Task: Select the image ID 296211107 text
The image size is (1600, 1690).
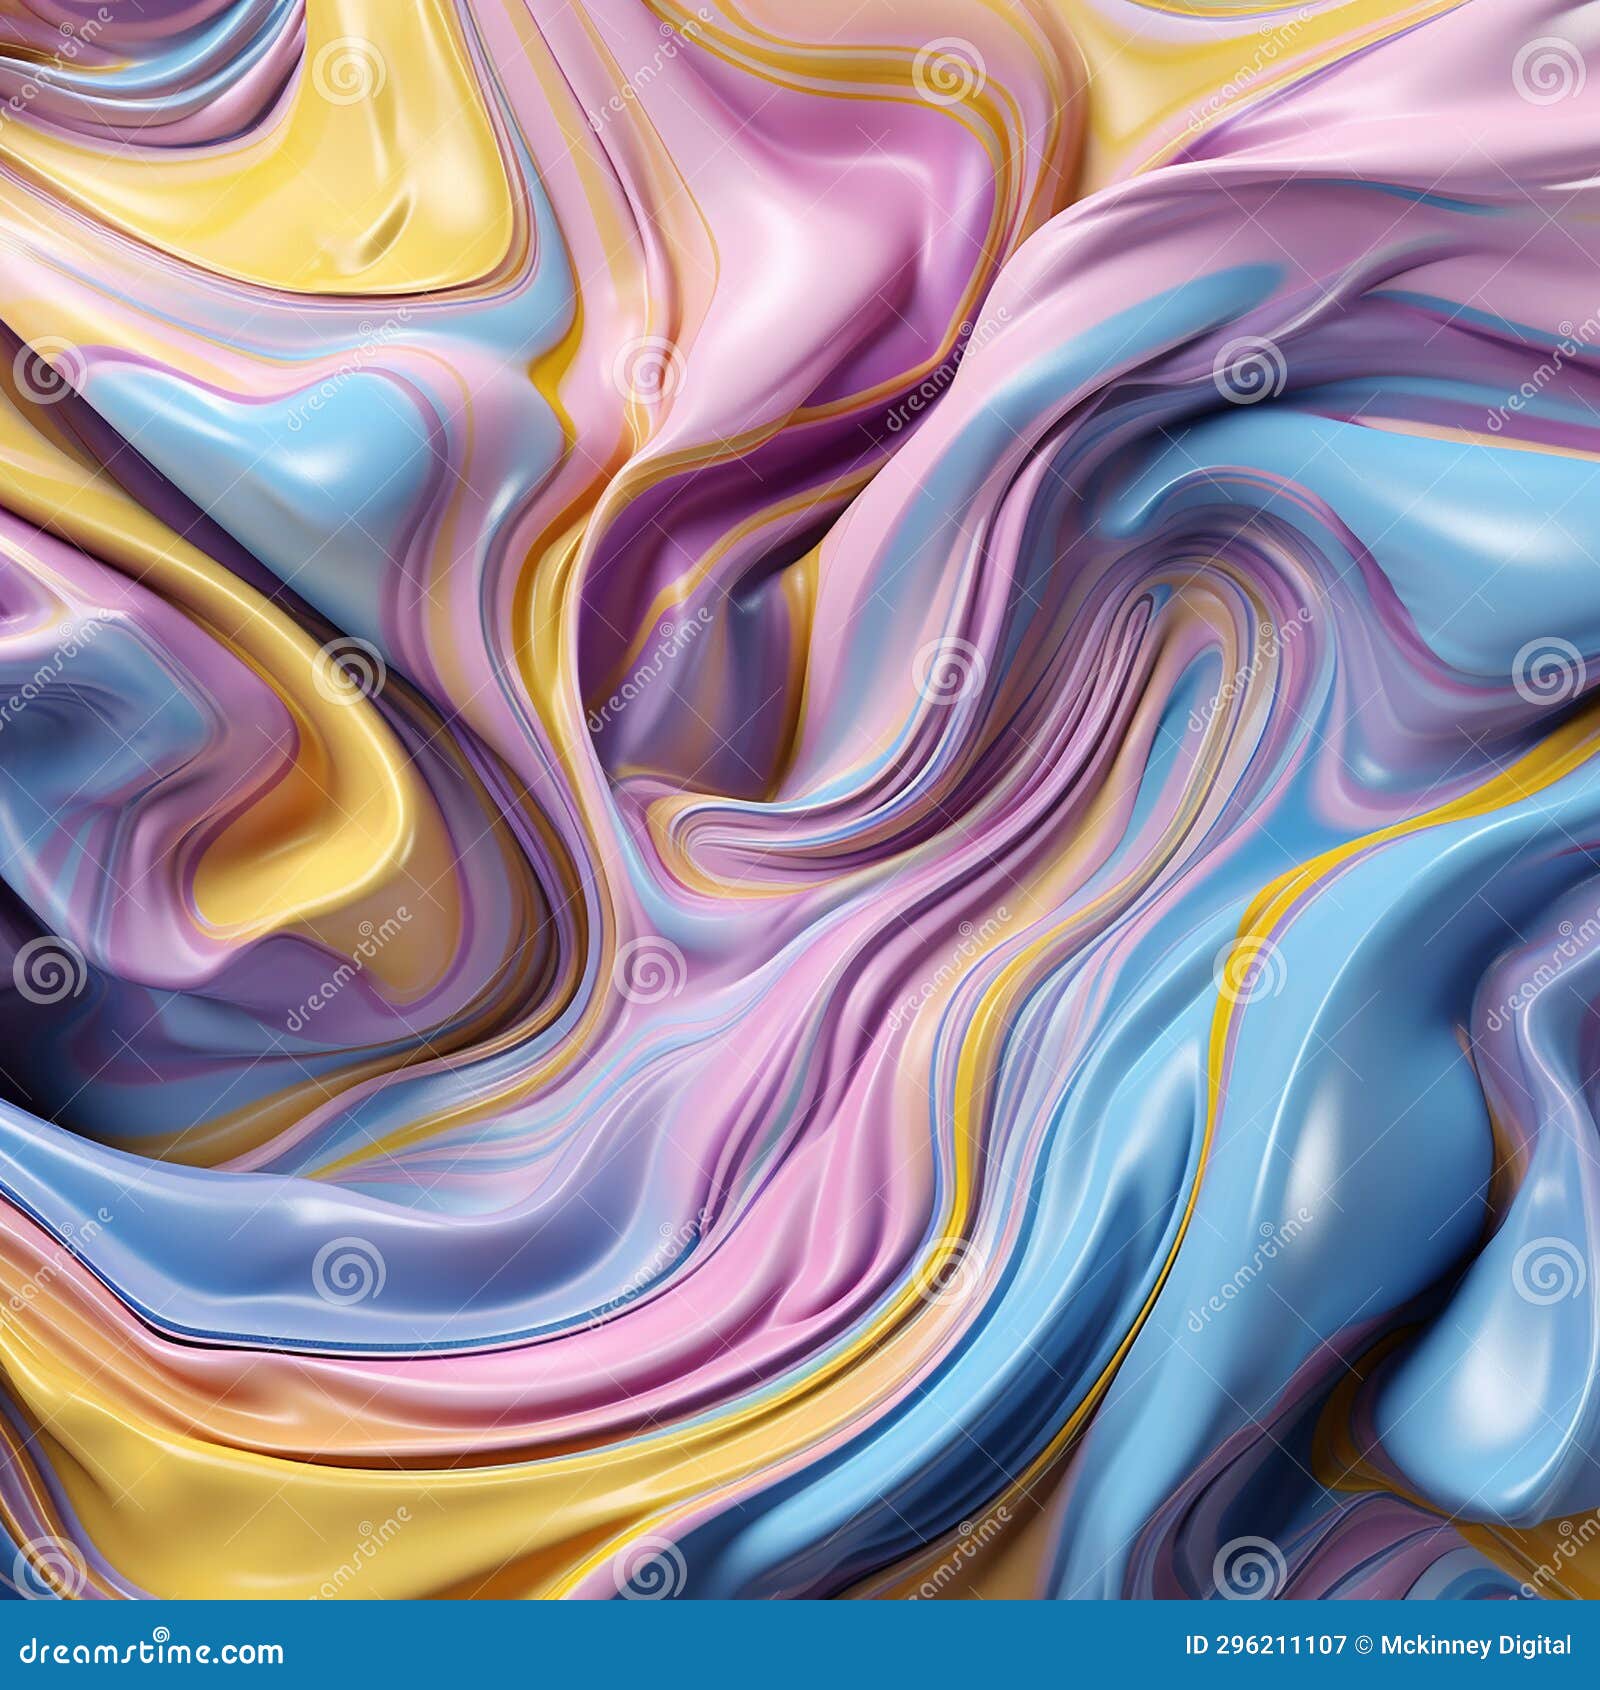Action: click(1265, 1646)
